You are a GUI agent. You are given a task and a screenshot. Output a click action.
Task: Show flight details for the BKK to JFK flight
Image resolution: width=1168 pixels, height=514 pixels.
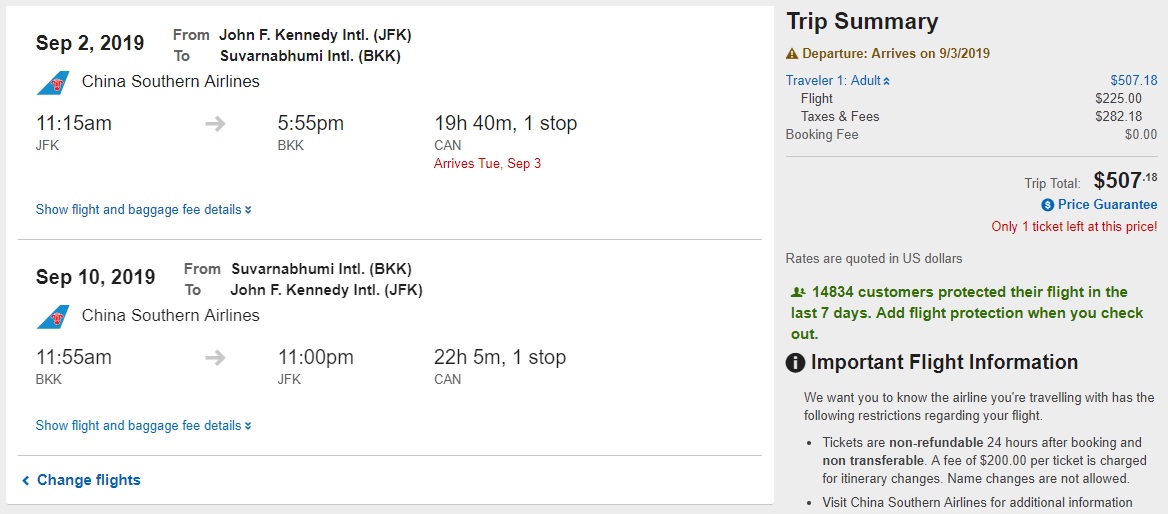coord(143,426)
